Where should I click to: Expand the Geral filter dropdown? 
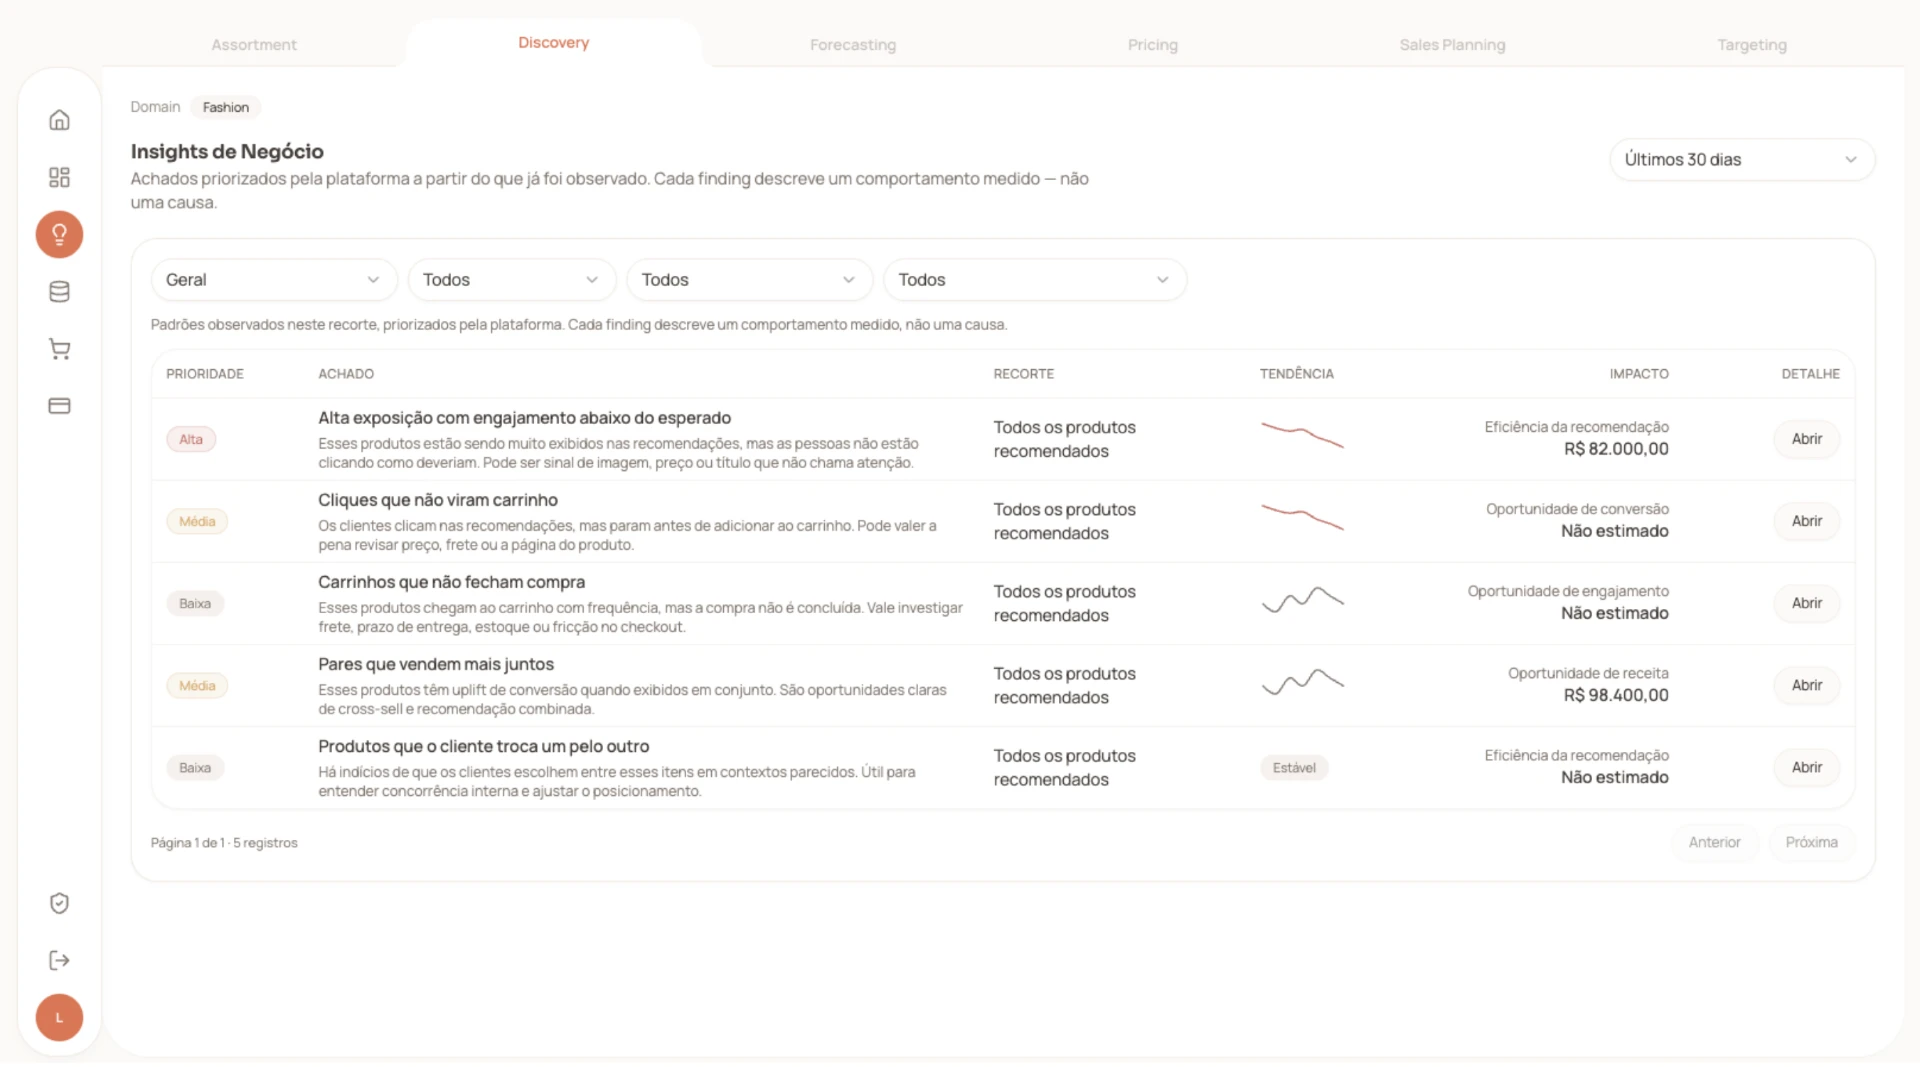(x=274, y=280)
